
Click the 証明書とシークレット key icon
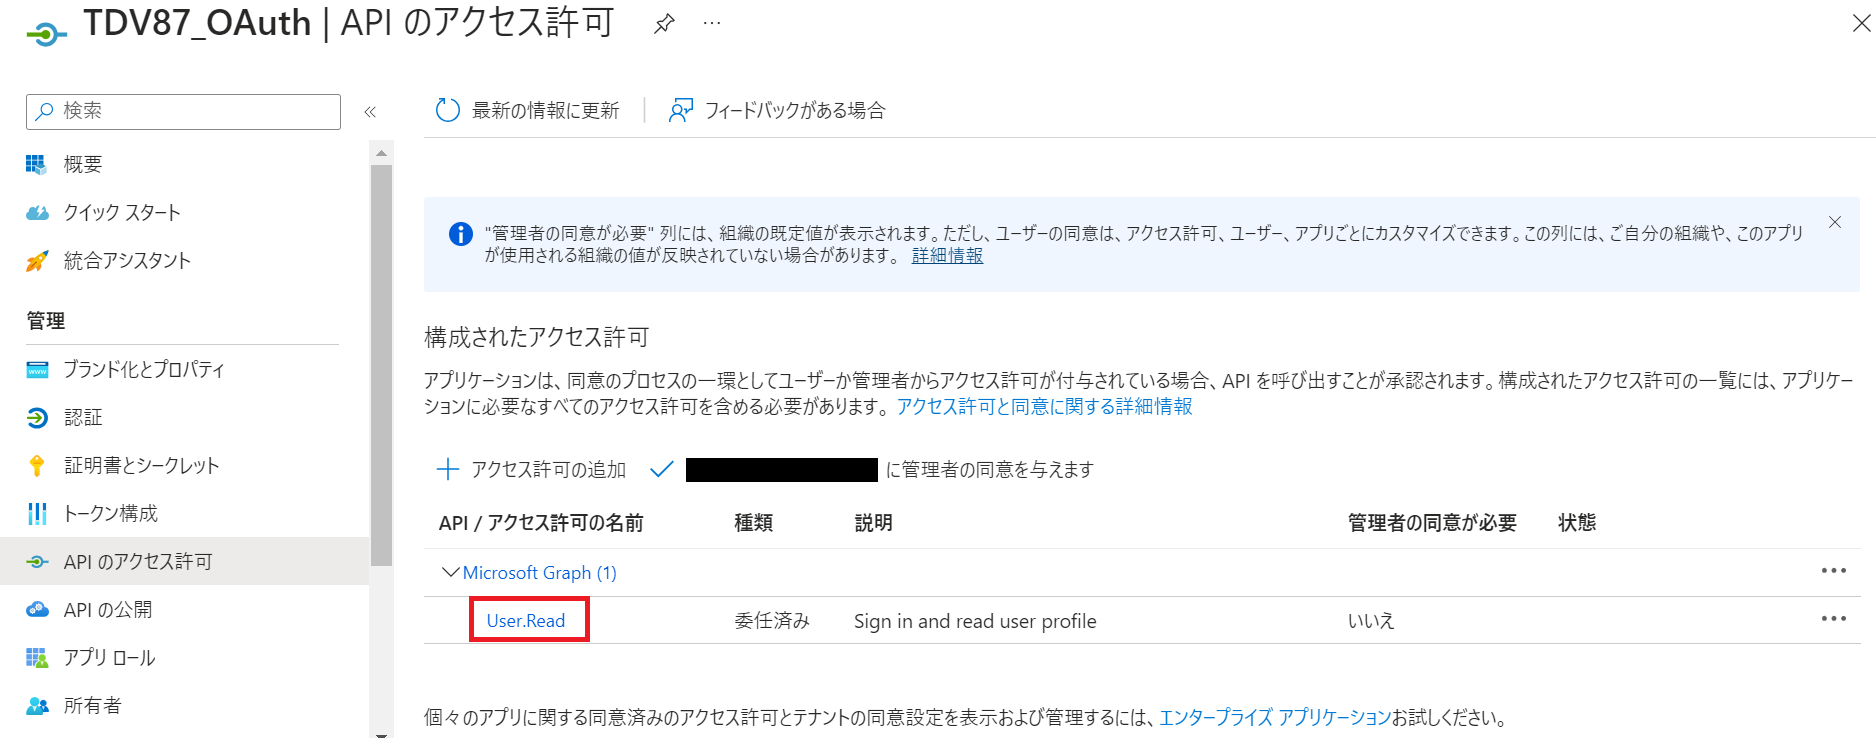(37, 465)
